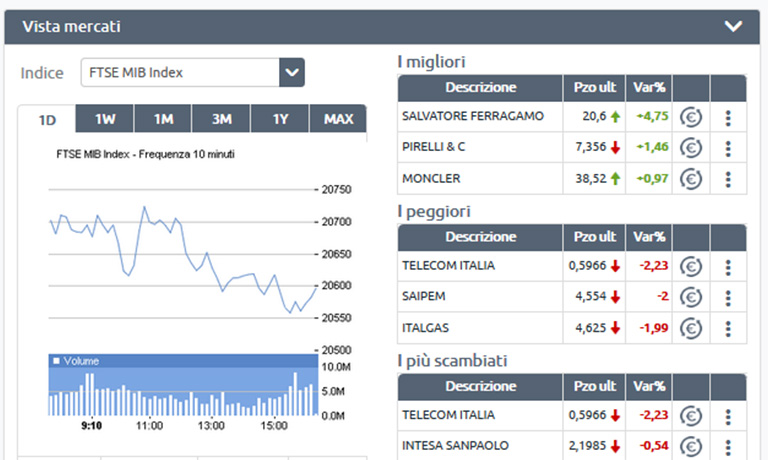
Task: Click Pzo ult header in I più scambiati table
Action: [595, 387]
